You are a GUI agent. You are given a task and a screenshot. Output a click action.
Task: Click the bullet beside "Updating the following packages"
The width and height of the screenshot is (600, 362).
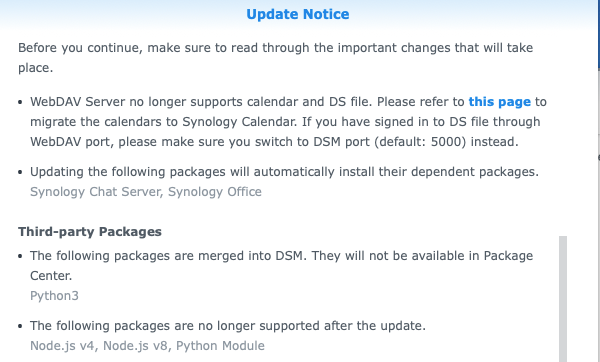click(20, 172)
